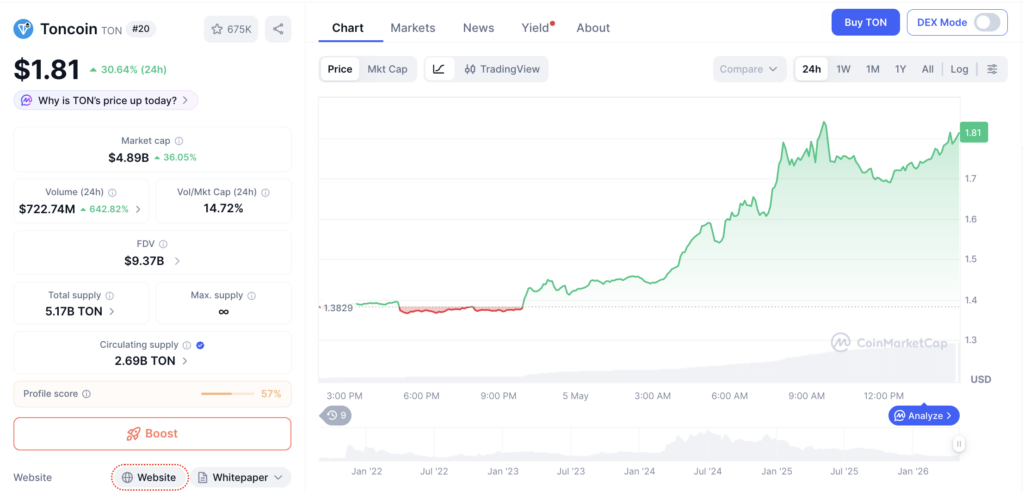Click the Boost button
Image resolution: width=1024 pixels, height=493 pixels.
[x=152, y=434]
